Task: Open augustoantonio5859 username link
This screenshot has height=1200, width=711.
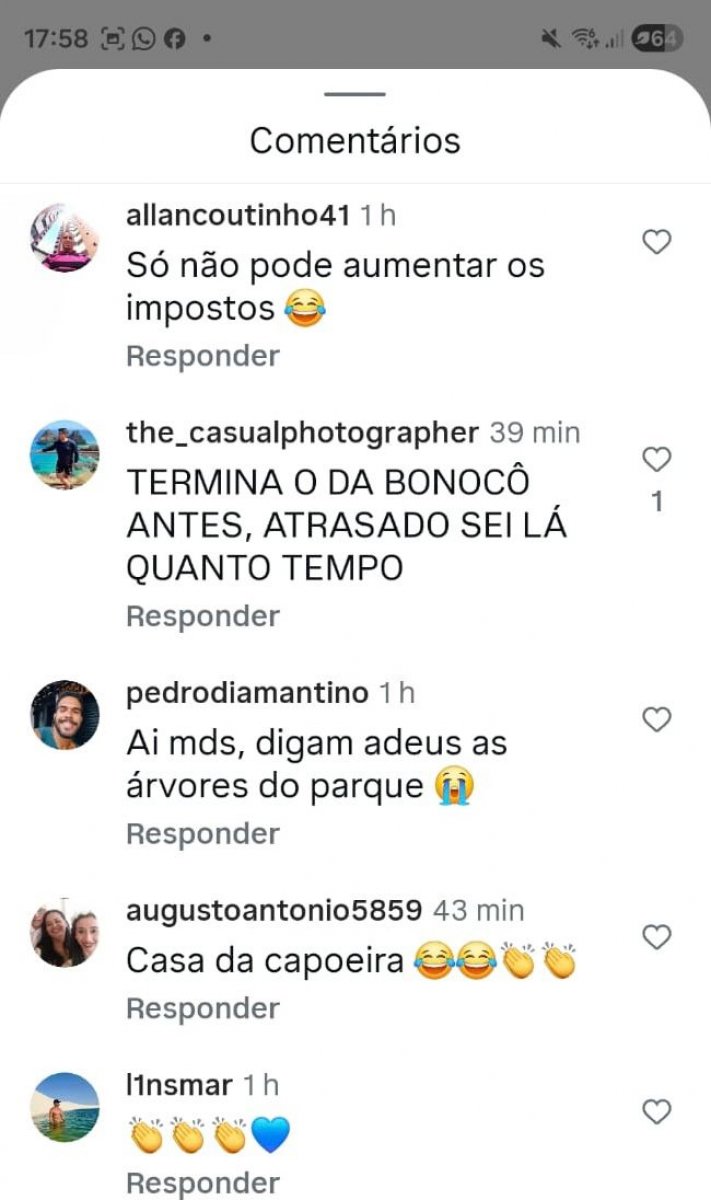Action: (x=274, y=910)
